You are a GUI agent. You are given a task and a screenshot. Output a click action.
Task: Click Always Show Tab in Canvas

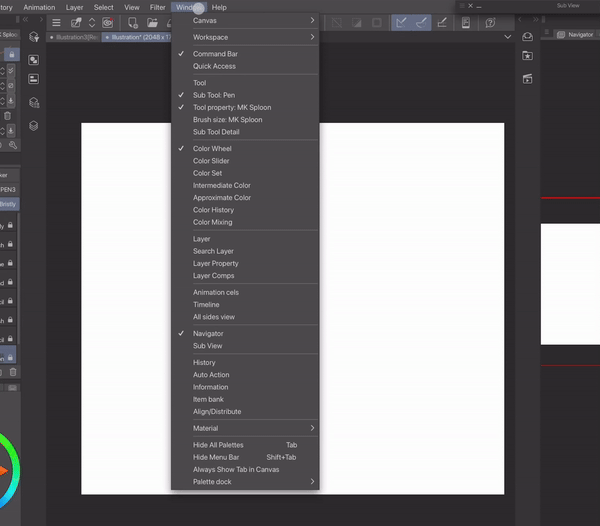pos(236,469)
